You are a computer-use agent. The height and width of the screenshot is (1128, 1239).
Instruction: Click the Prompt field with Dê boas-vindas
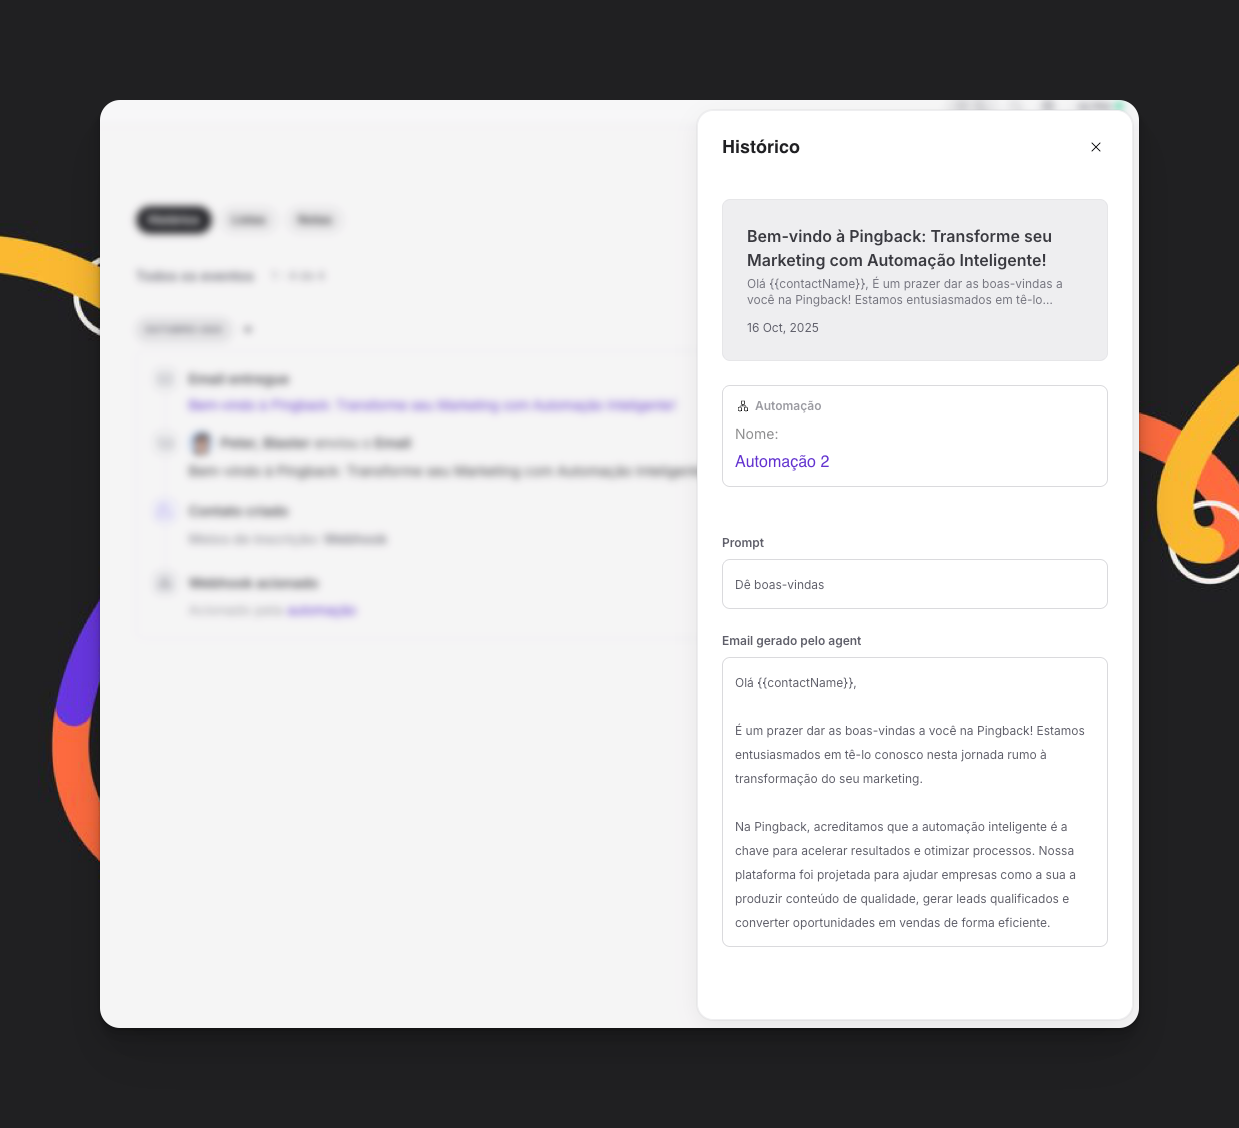point(915,584)
